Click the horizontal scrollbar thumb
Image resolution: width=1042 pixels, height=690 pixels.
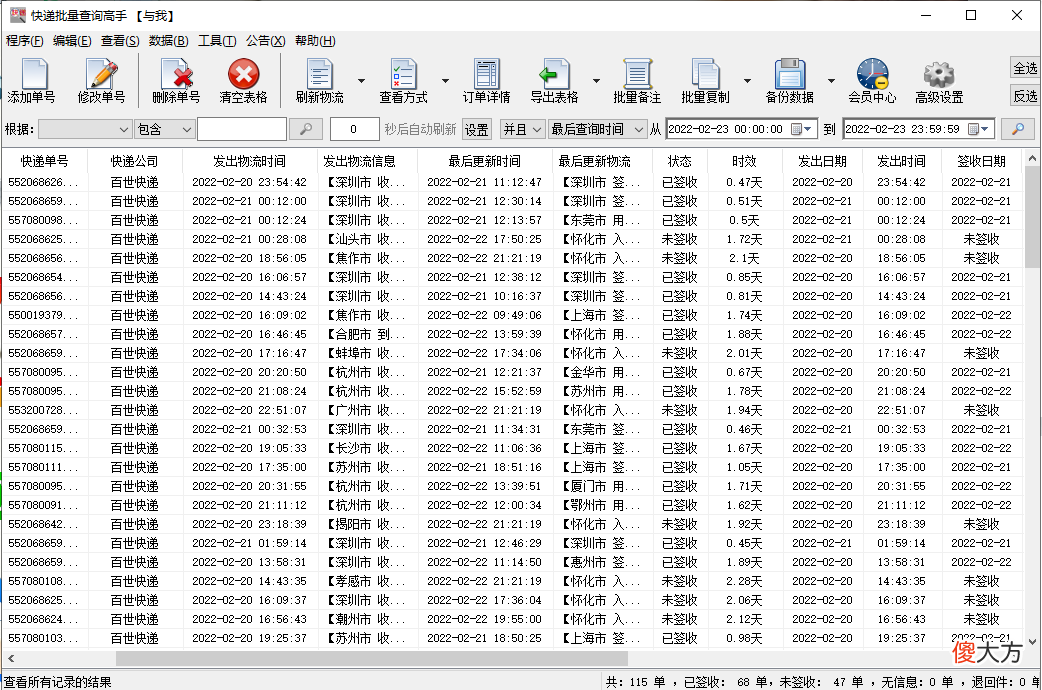[x=371, y=658]
